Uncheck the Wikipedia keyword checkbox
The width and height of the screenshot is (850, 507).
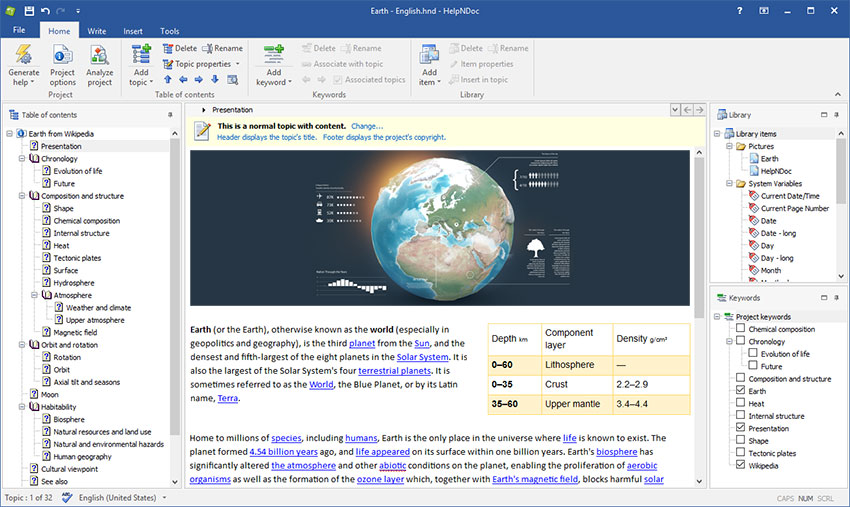(740, 465)
